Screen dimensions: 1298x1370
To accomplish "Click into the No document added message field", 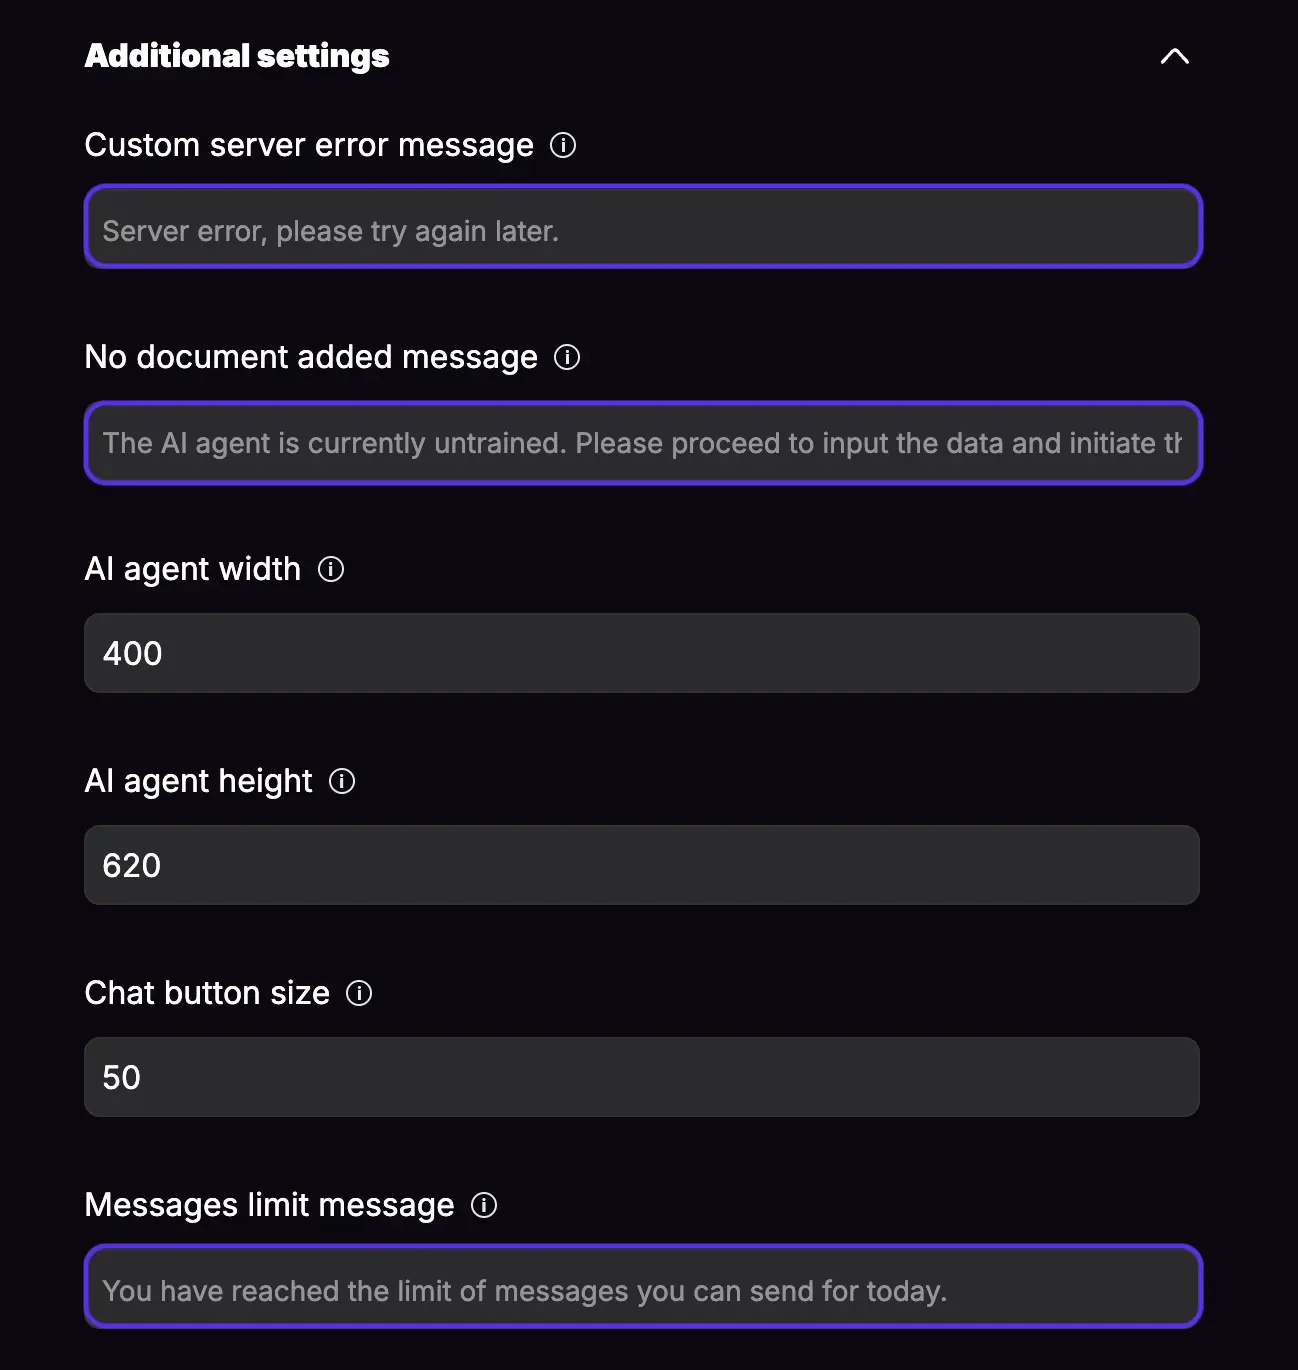I will [x=643, y=443].
